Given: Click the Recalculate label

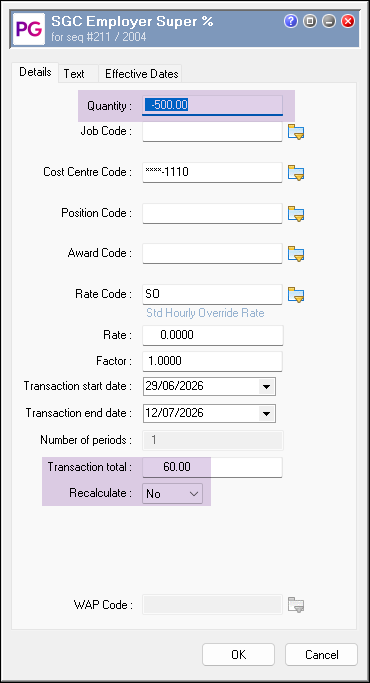Looking at the screenshot, I should click(101, 493).
